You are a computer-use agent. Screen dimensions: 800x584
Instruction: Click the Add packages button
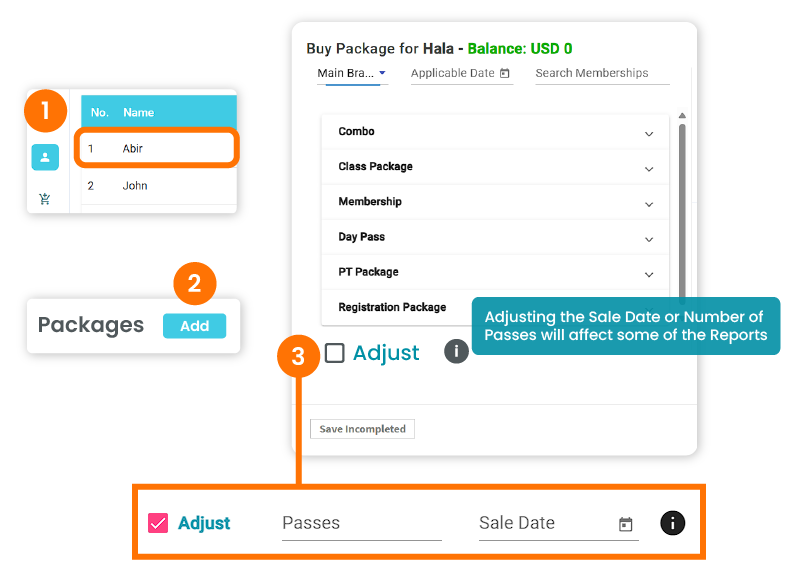pyautogui.click(x=194, y=326)
